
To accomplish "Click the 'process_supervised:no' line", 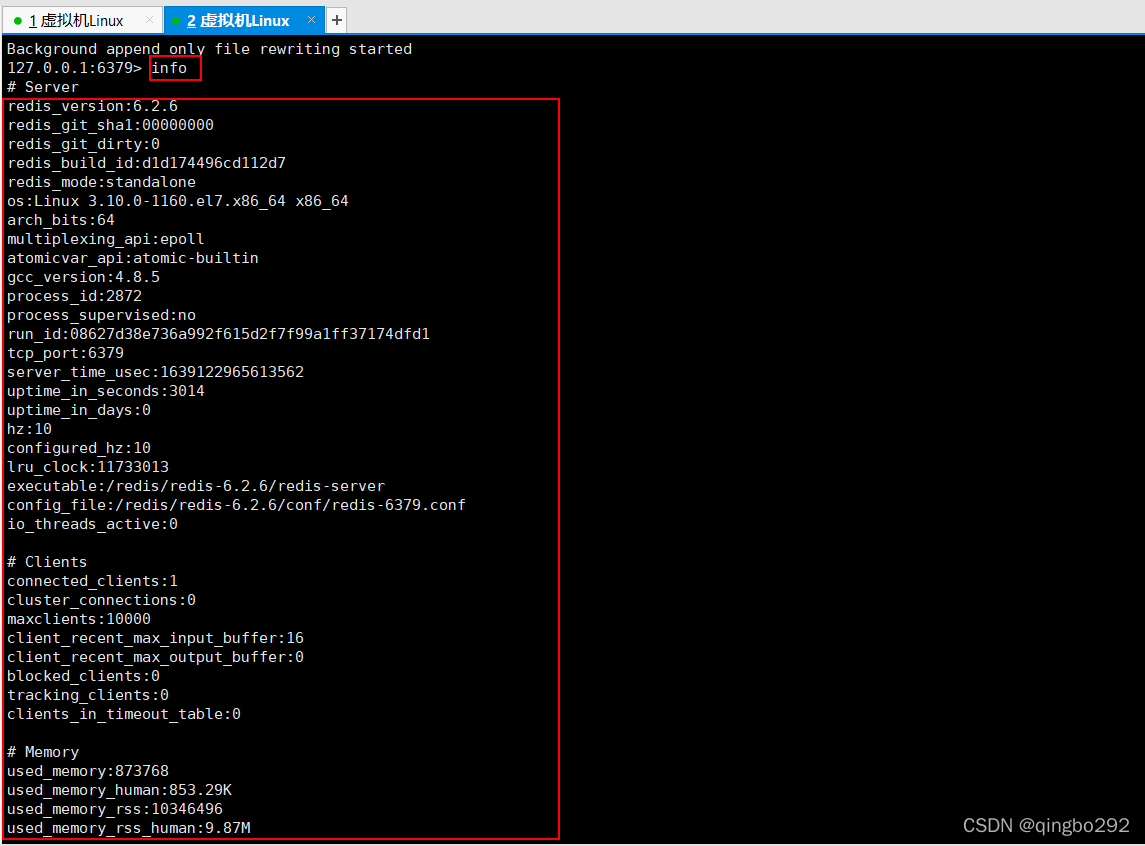I will pyautogui.click(x=102, y=315).
